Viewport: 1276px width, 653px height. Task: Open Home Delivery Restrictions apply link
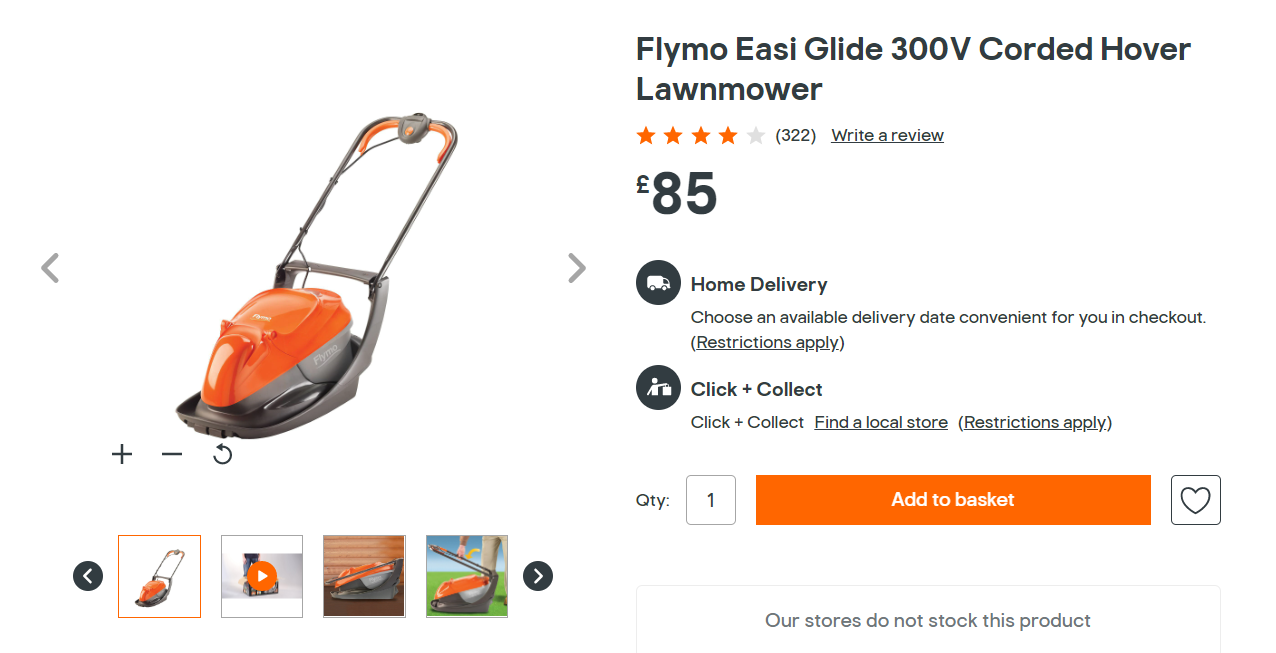coord(768,342)
